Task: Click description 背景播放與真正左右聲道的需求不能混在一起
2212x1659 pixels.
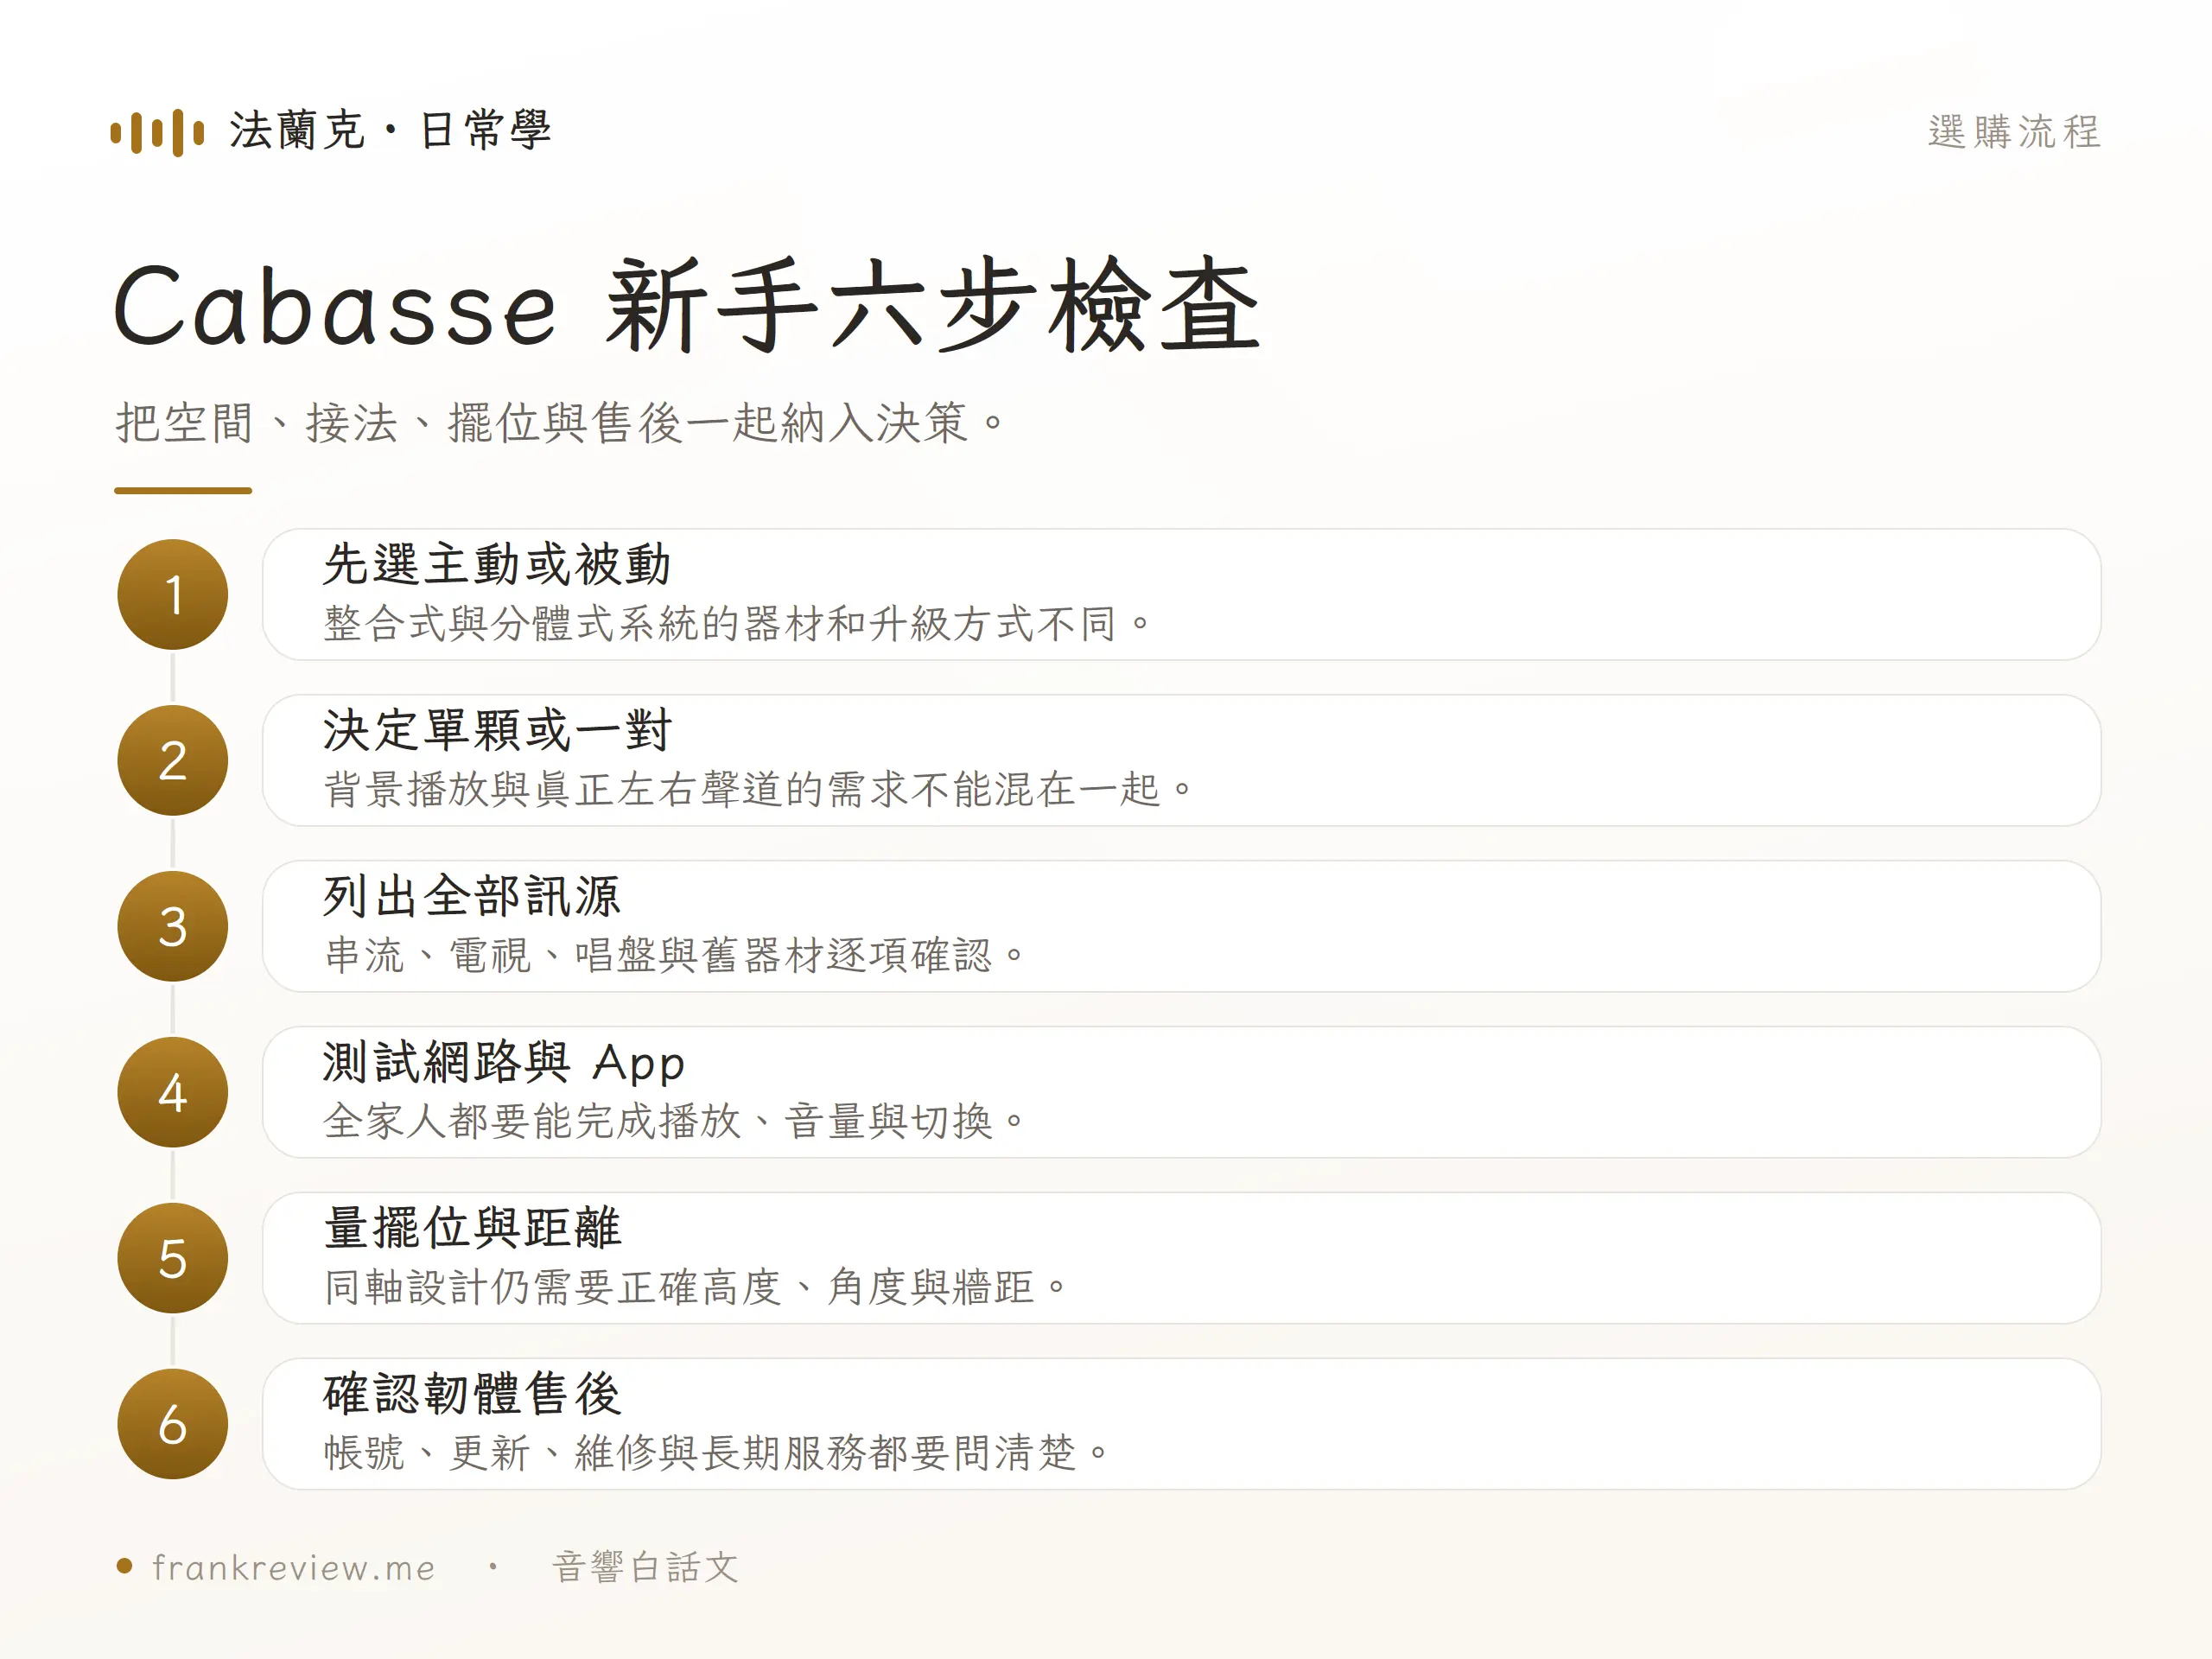Action: tap(759, 790)
